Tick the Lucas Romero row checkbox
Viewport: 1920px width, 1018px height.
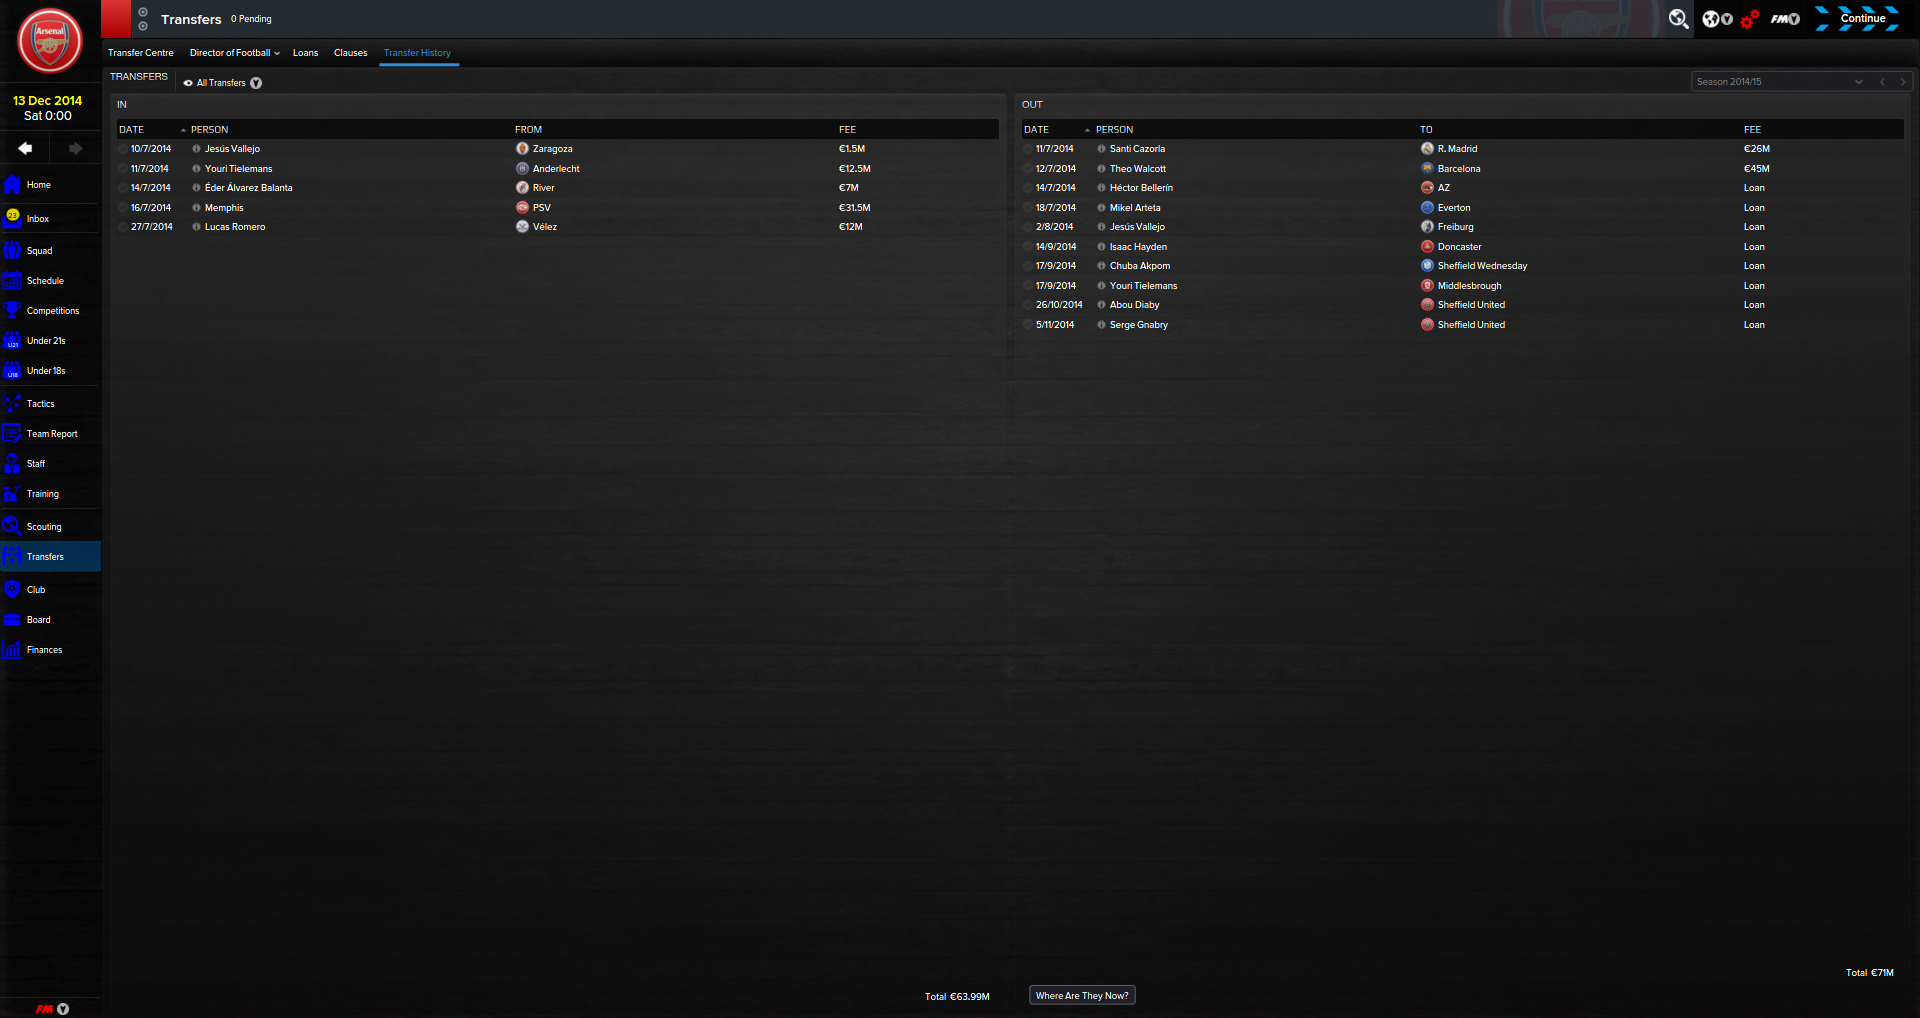(x=123, y=227)
